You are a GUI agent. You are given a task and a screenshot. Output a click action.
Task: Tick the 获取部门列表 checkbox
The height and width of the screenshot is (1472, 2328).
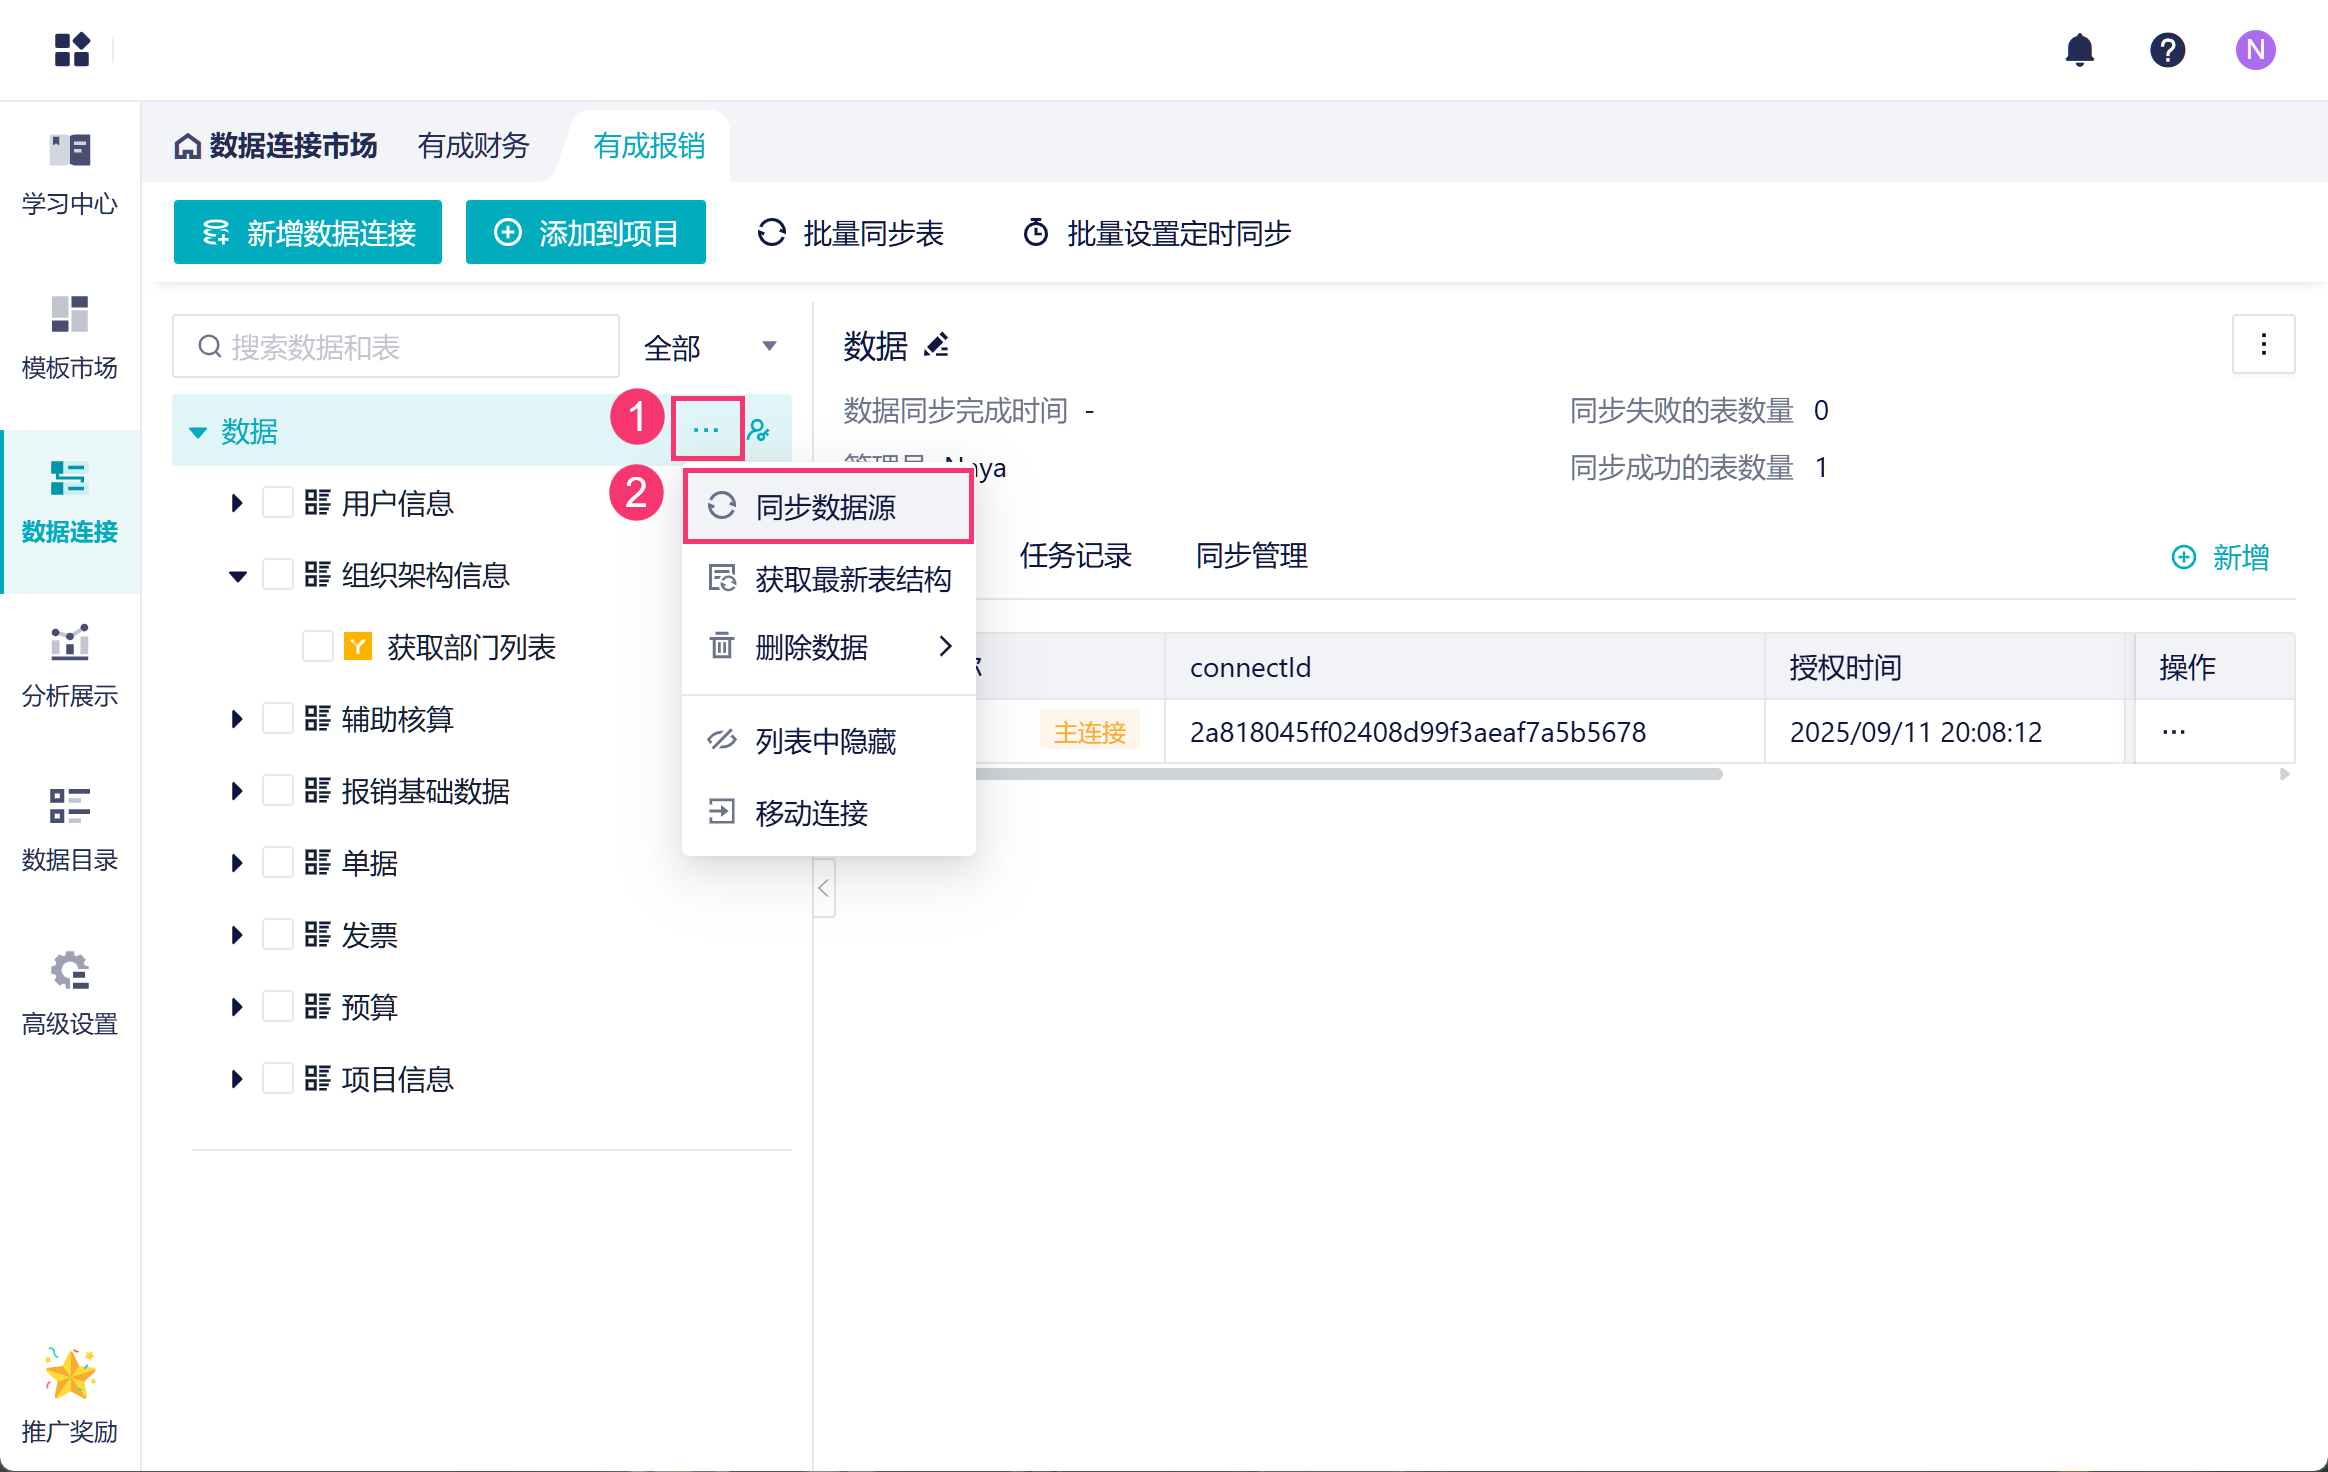coord(317,646)
